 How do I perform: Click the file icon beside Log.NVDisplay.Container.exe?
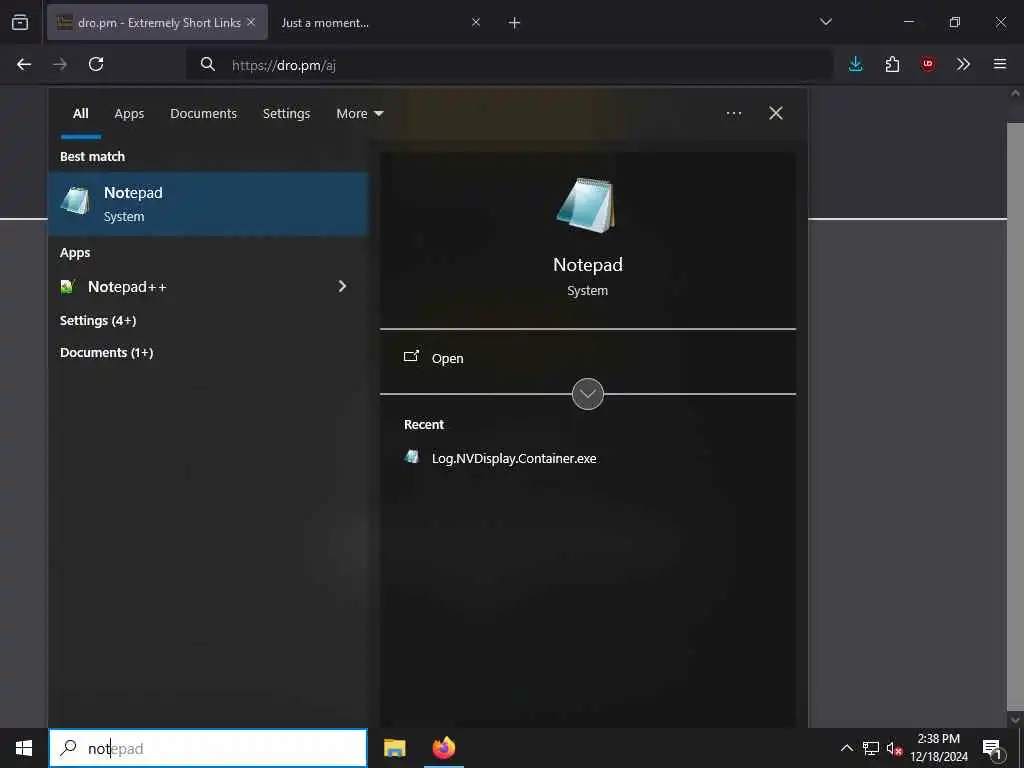(411, 457)
